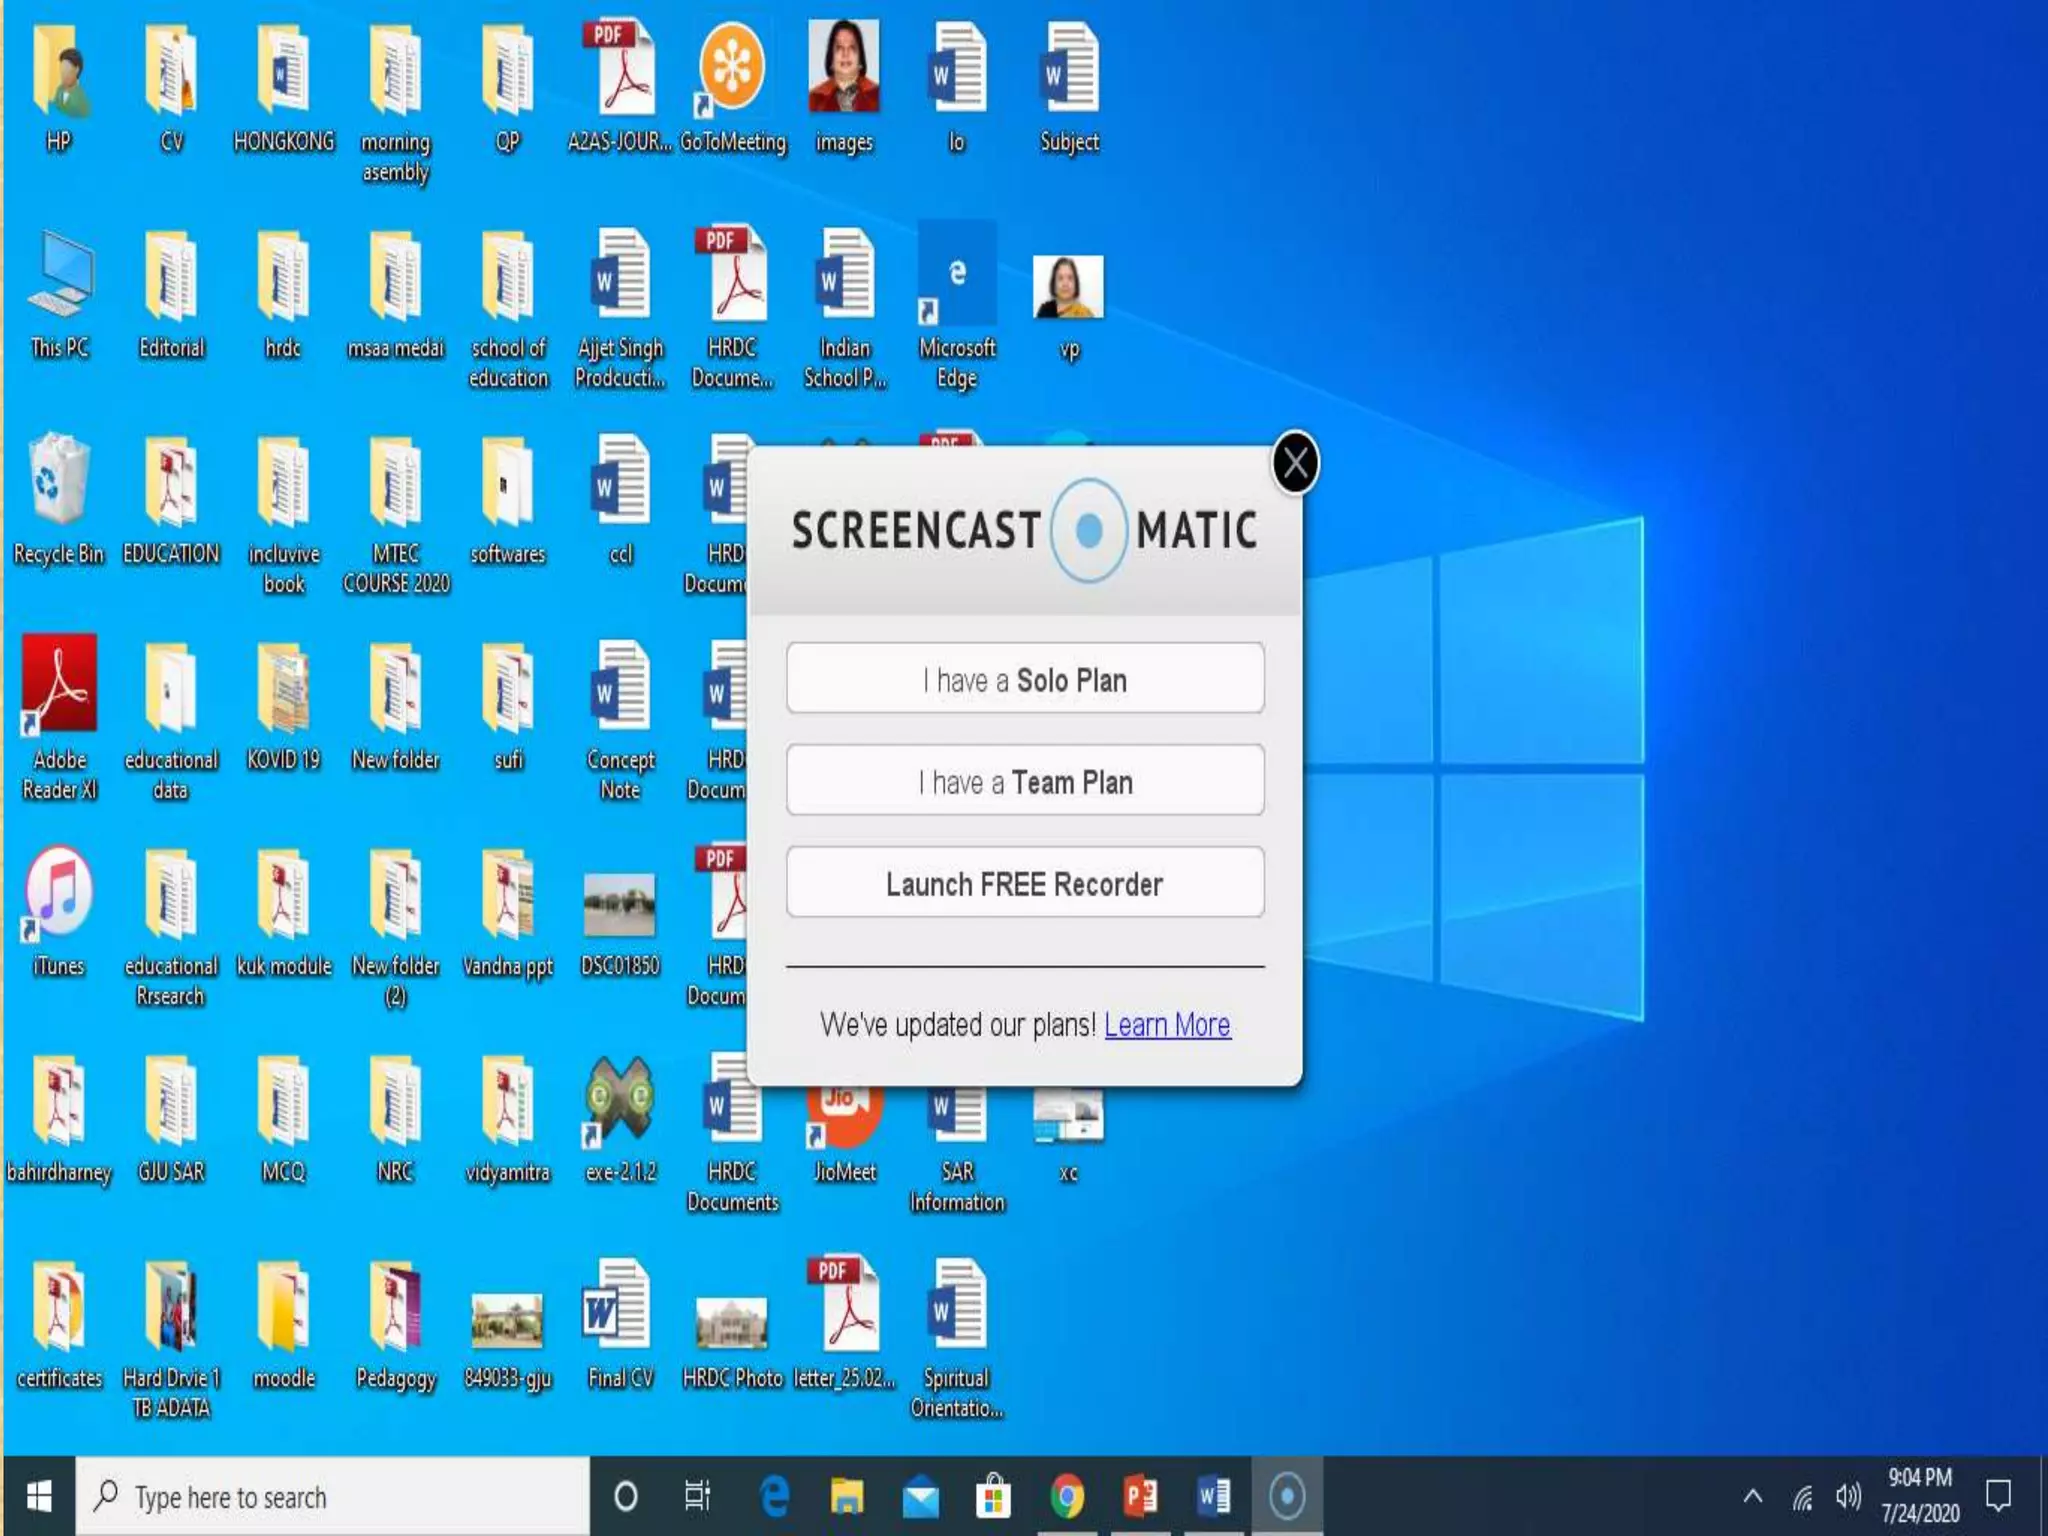The image size is (2048, 1536).
Task: Close the Screencast-O-Matic popup
Action: pos(1295,463)
